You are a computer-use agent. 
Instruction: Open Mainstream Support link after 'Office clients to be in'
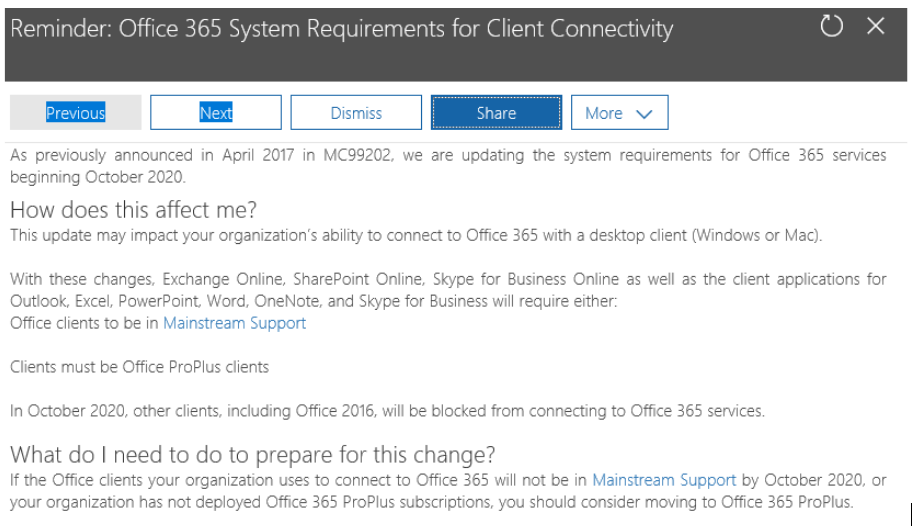(x=234, y=323)
